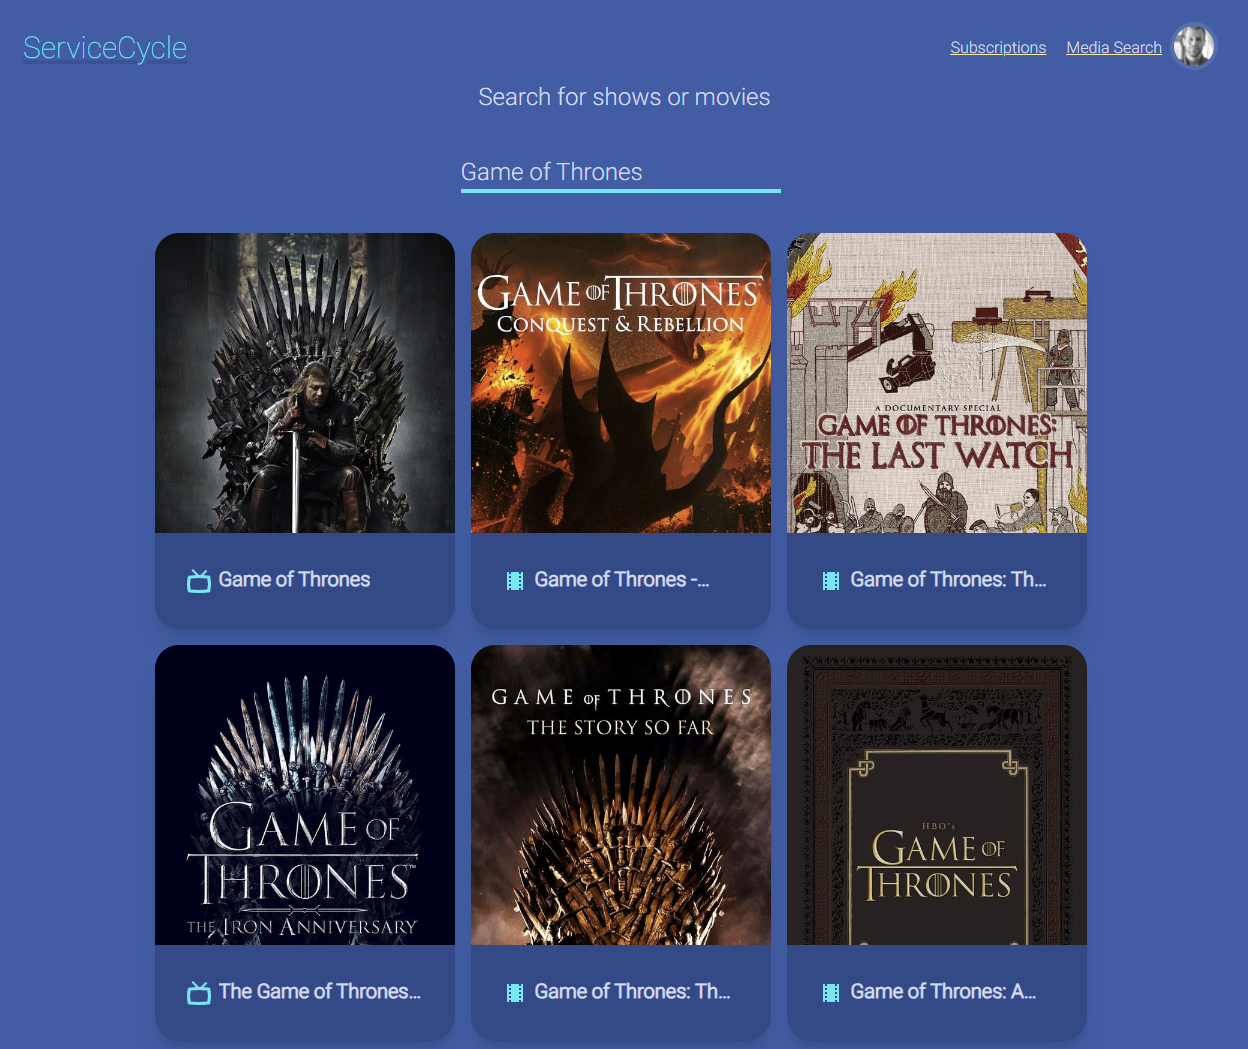The height and width of the screenshot is (1049, 1248).
Task: Click the film icon on The Story So Far card
Action: (x=515, y=993)
